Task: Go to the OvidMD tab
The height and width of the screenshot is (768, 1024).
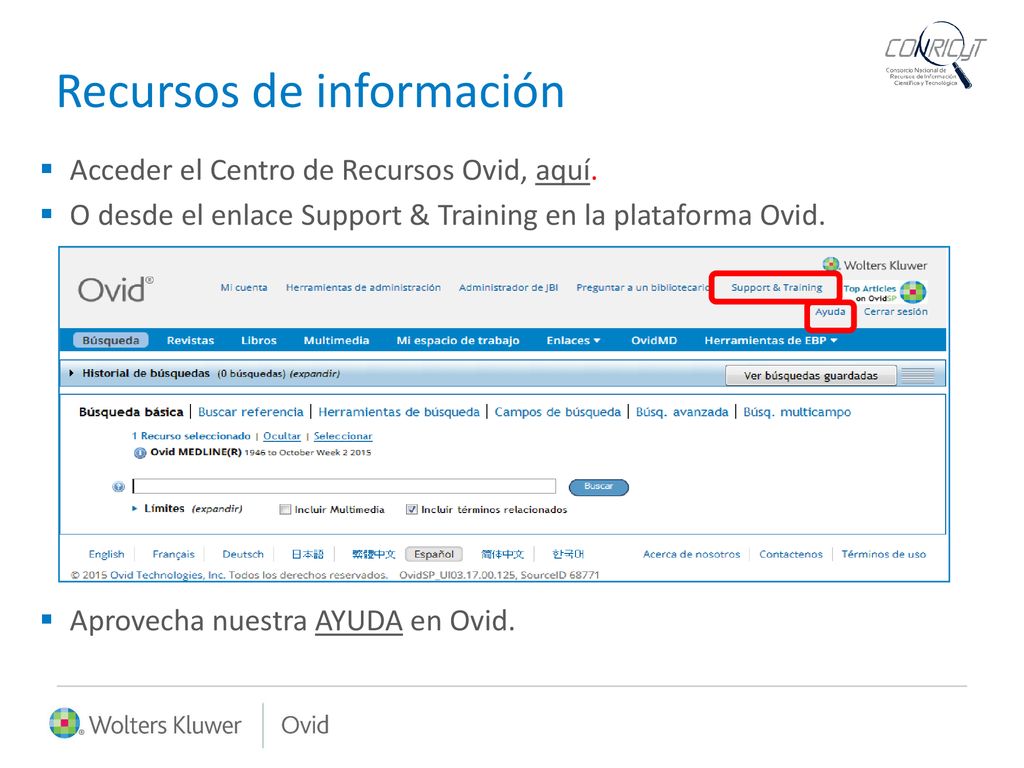Action: click(654, 340)
